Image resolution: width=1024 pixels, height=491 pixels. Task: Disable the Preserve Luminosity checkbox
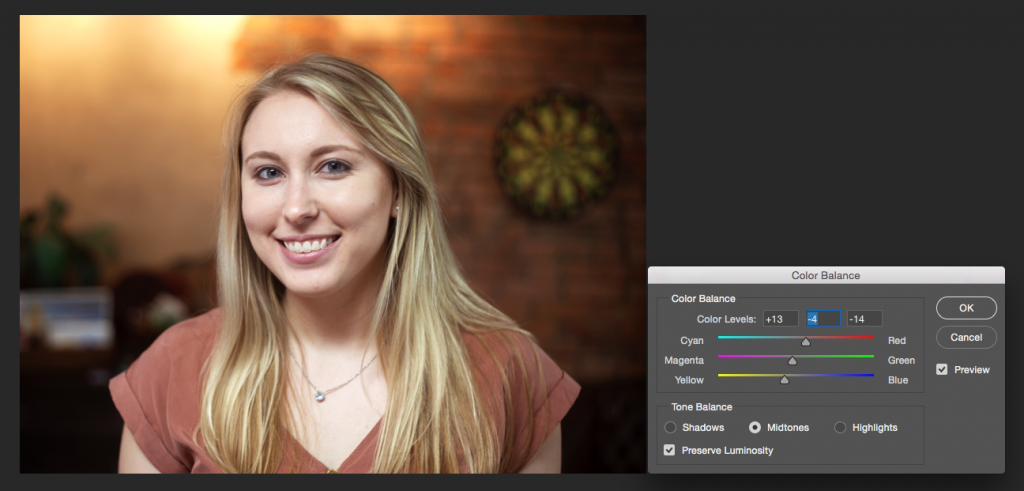(670, 450)
